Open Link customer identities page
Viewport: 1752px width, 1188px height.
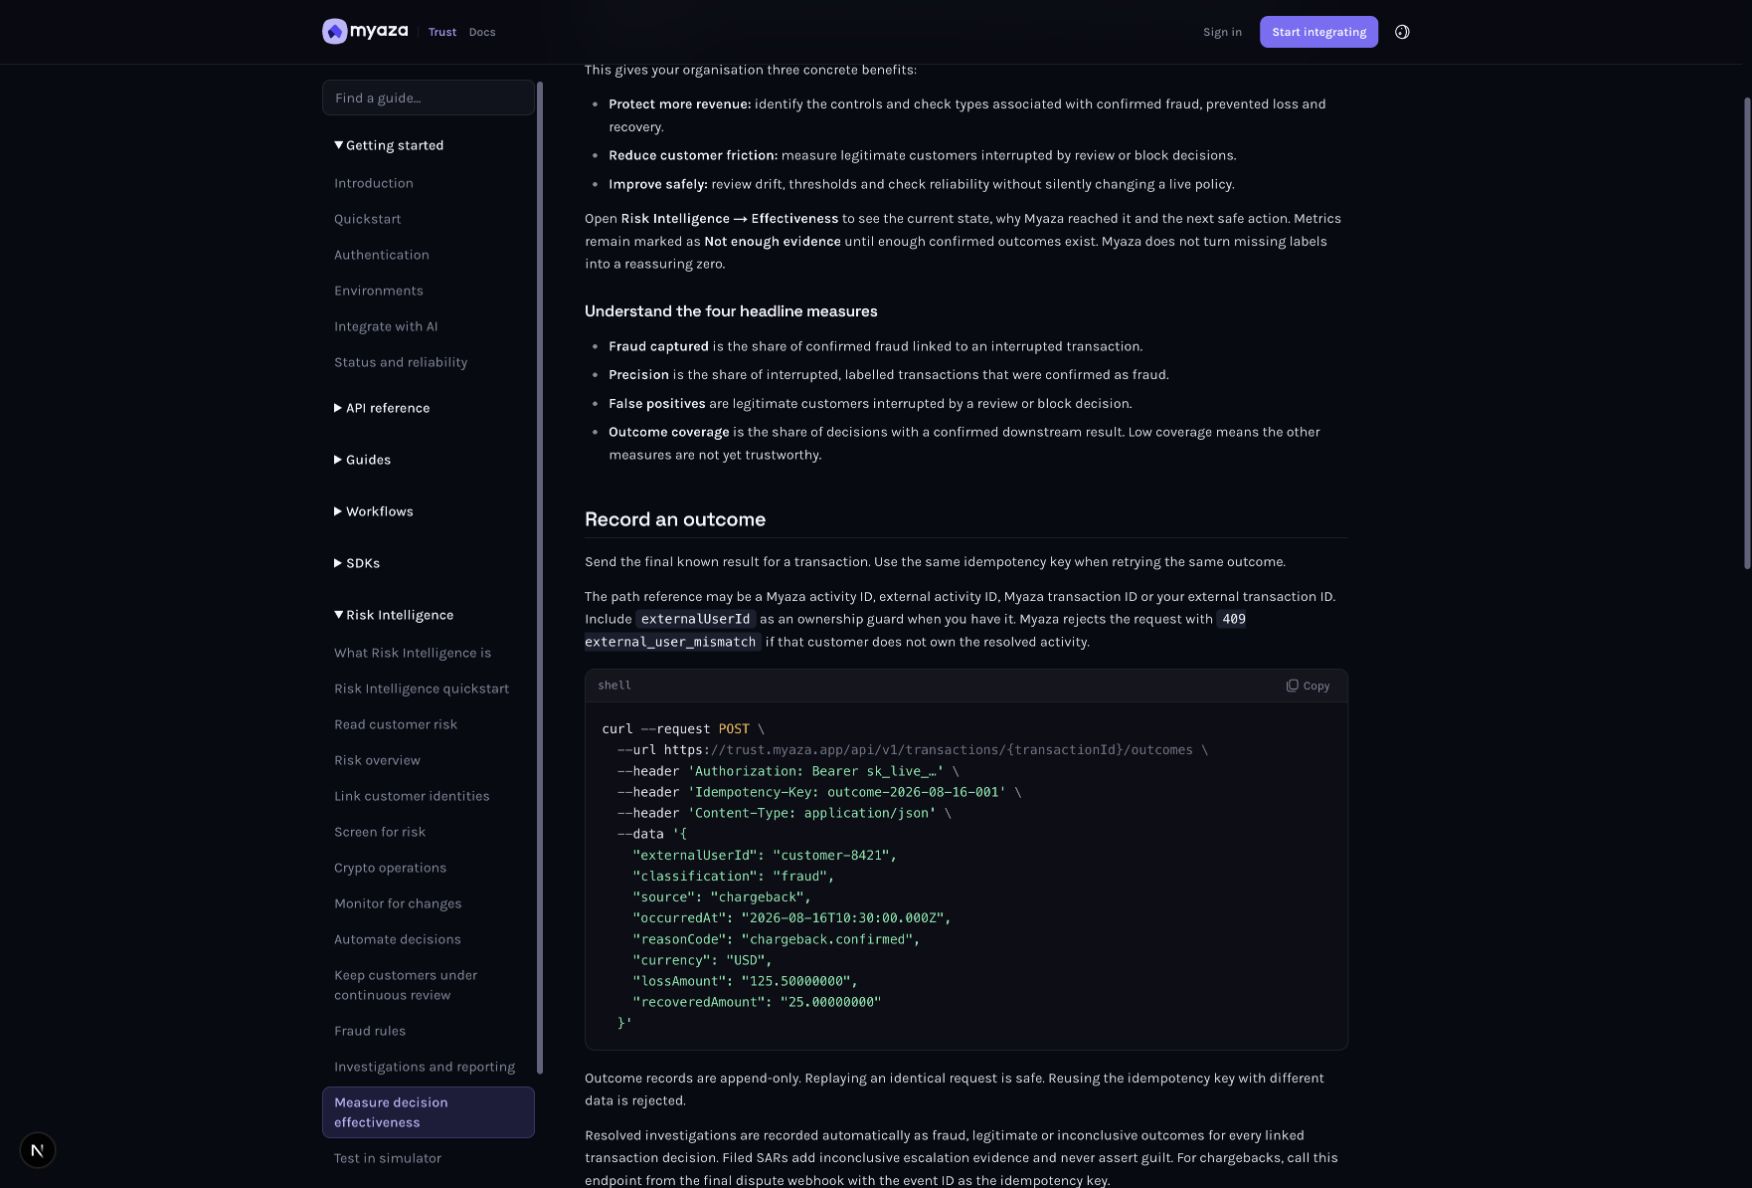[411, 797]
